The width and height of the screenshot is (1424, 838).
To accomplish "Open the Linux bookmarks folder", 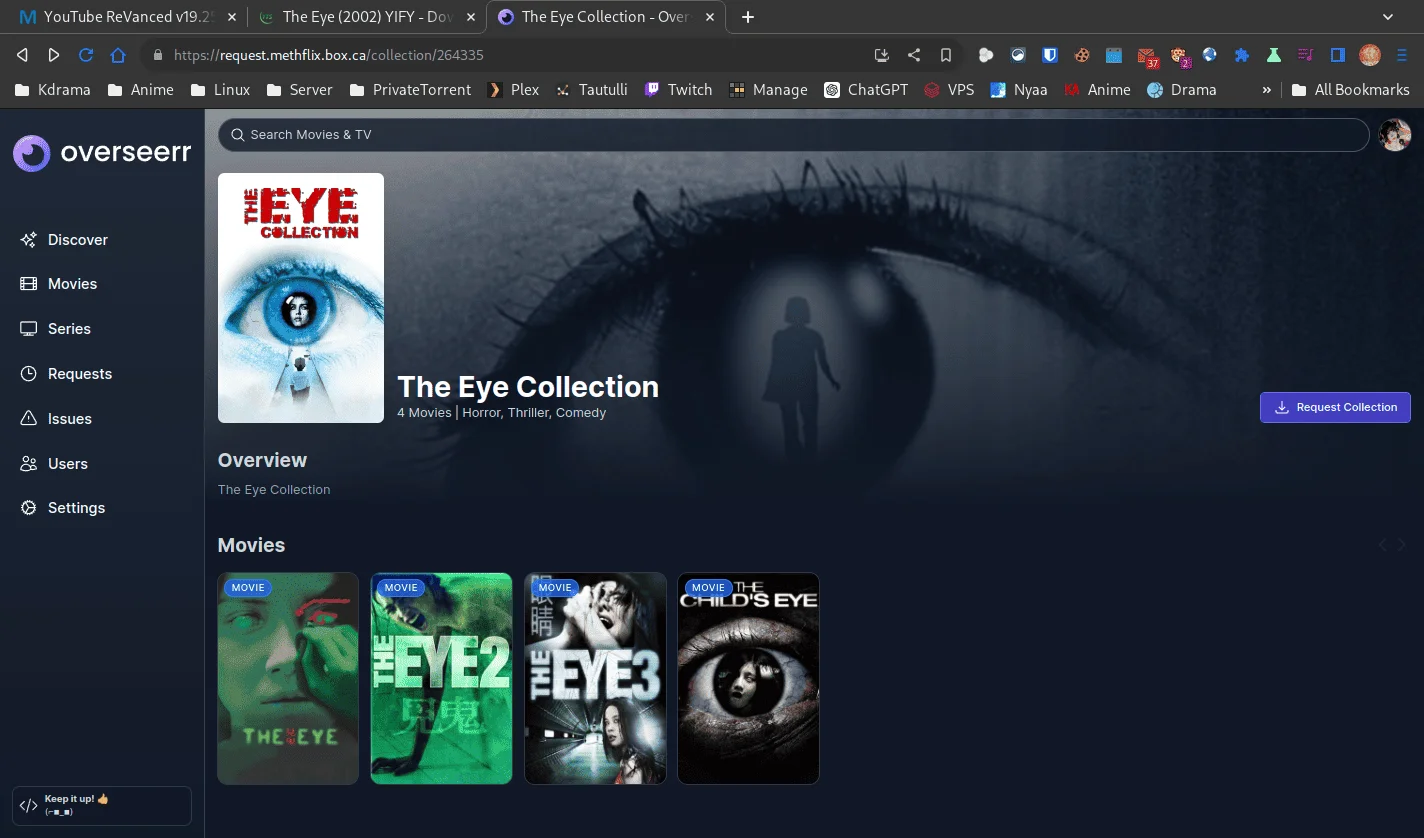I will coord(220,90).
